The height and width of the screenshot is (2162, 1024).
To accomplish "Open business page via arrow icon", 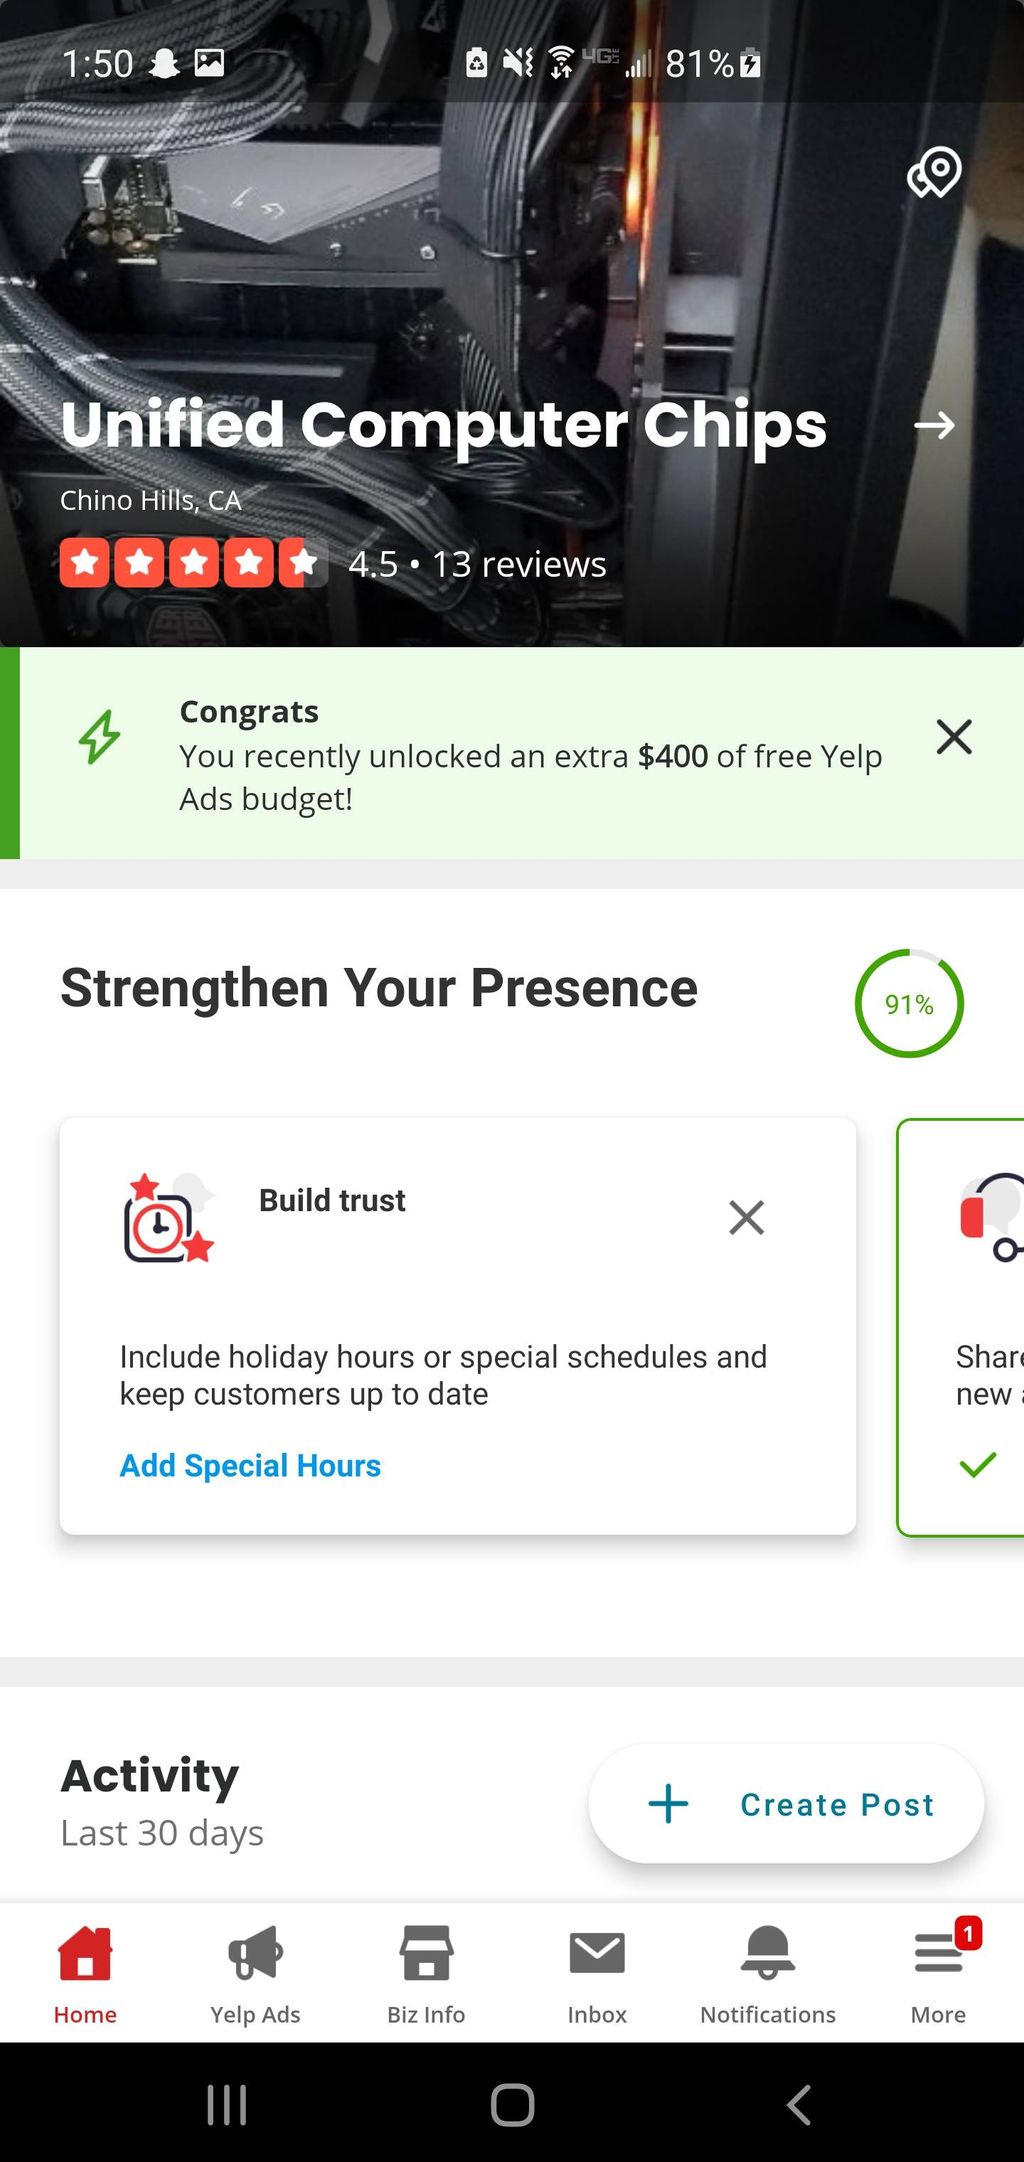I will coord(935,426).
